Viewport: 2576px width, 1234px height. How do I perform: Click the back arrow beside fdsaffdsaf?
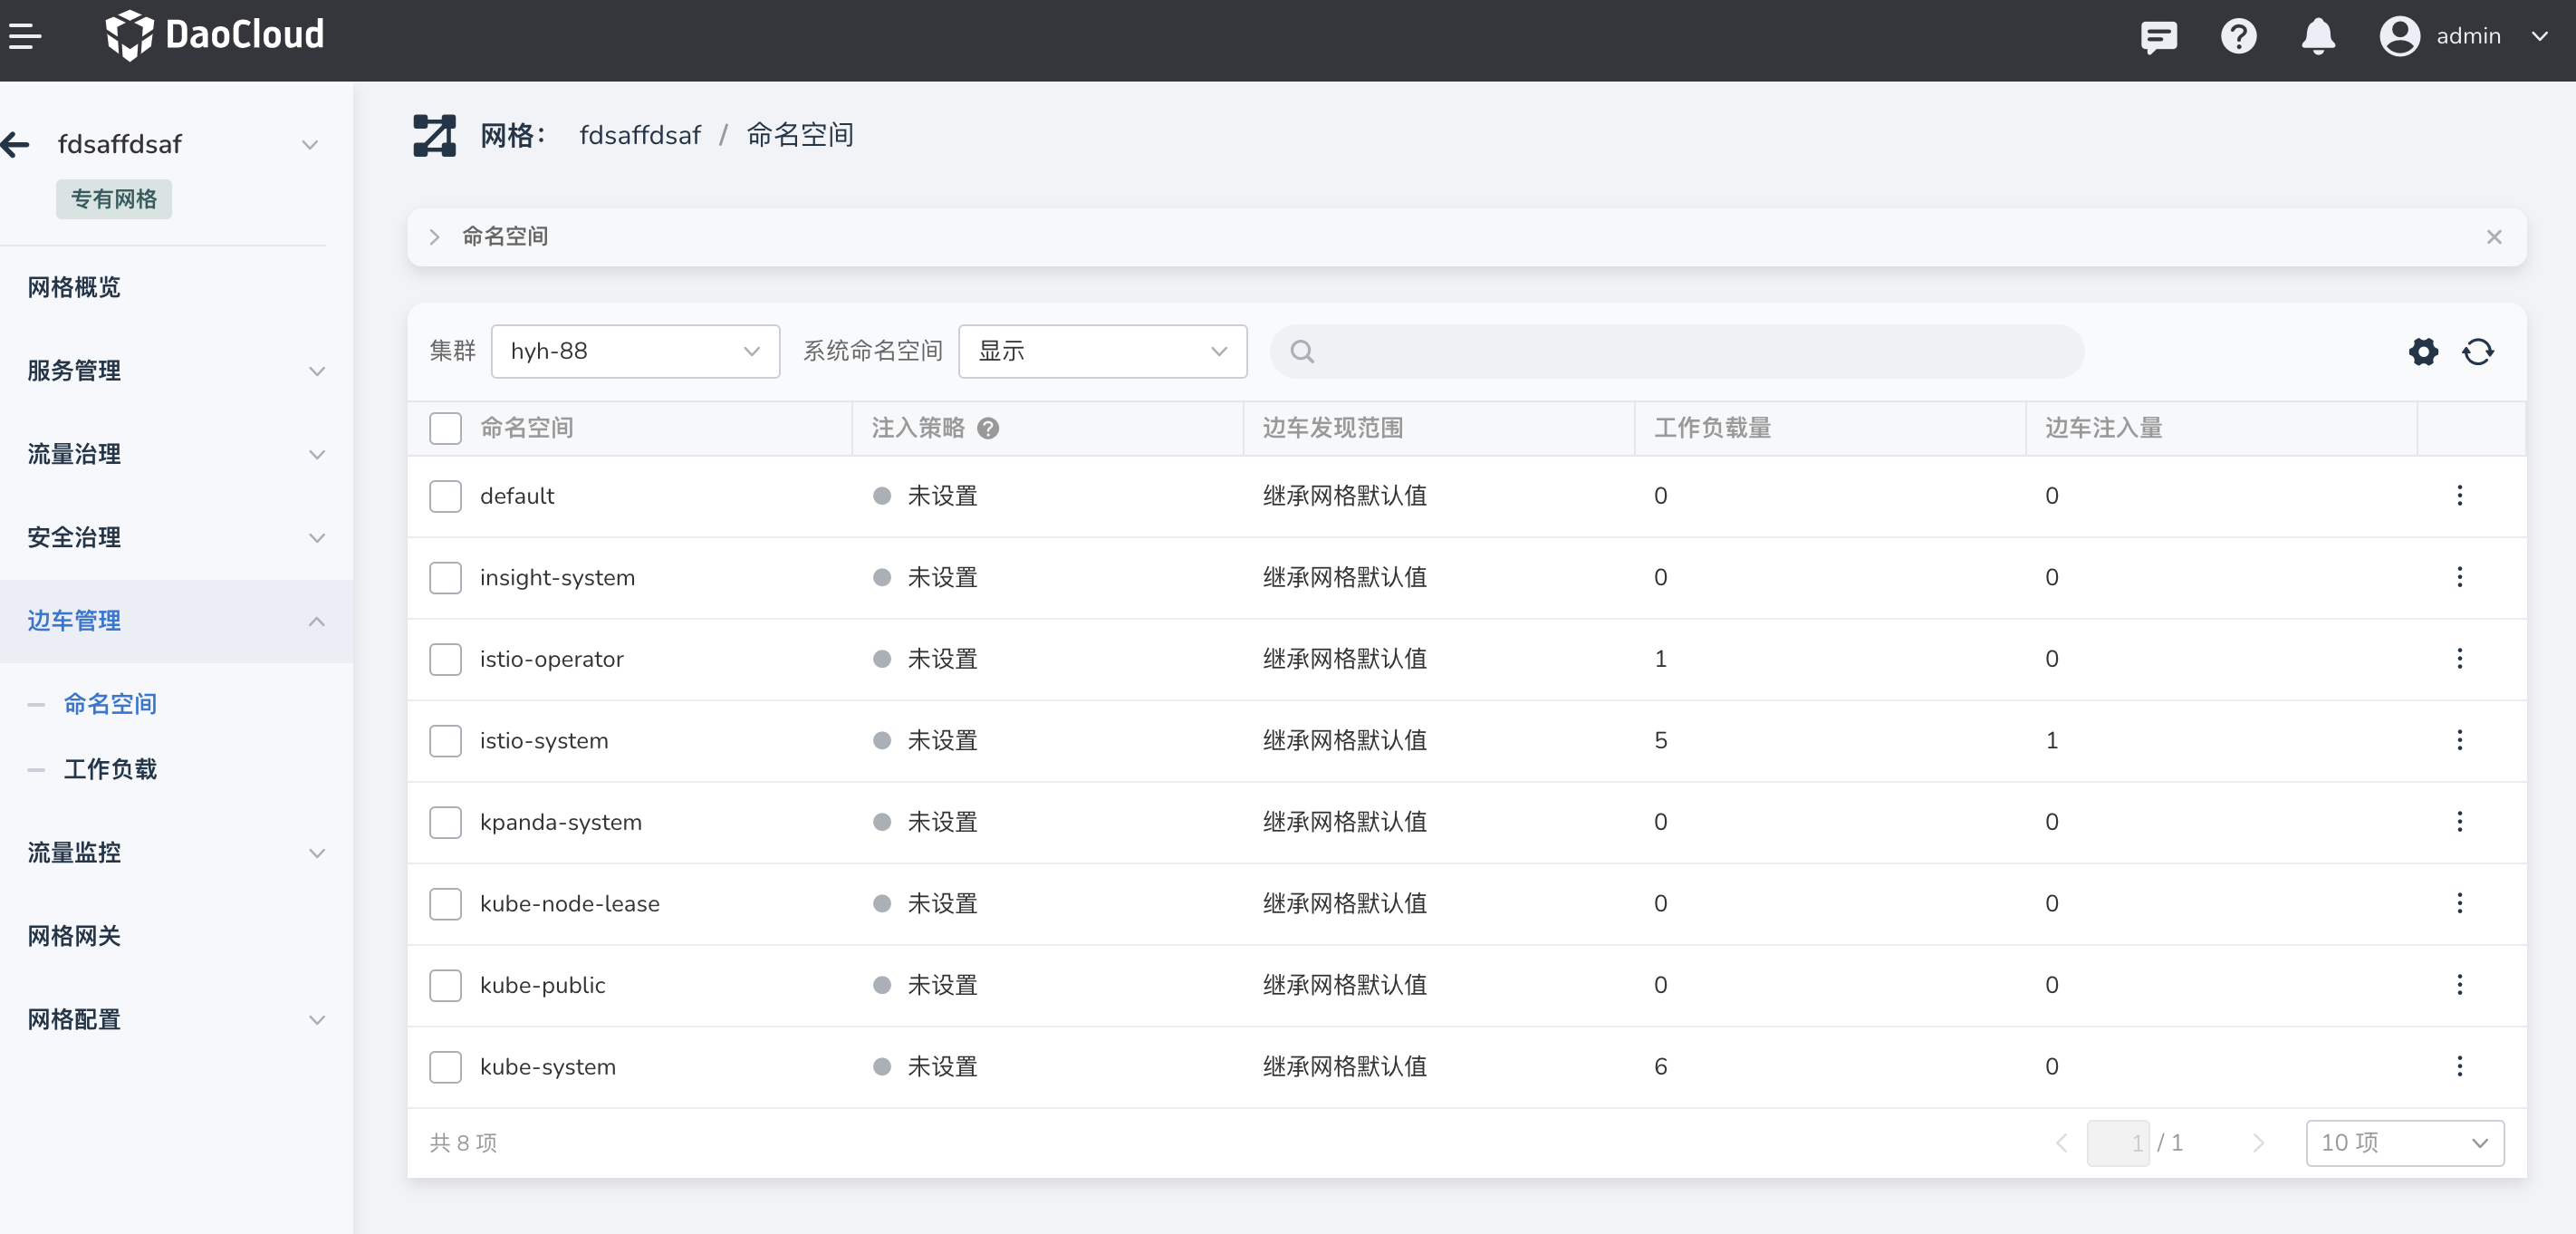click(16, 145)
